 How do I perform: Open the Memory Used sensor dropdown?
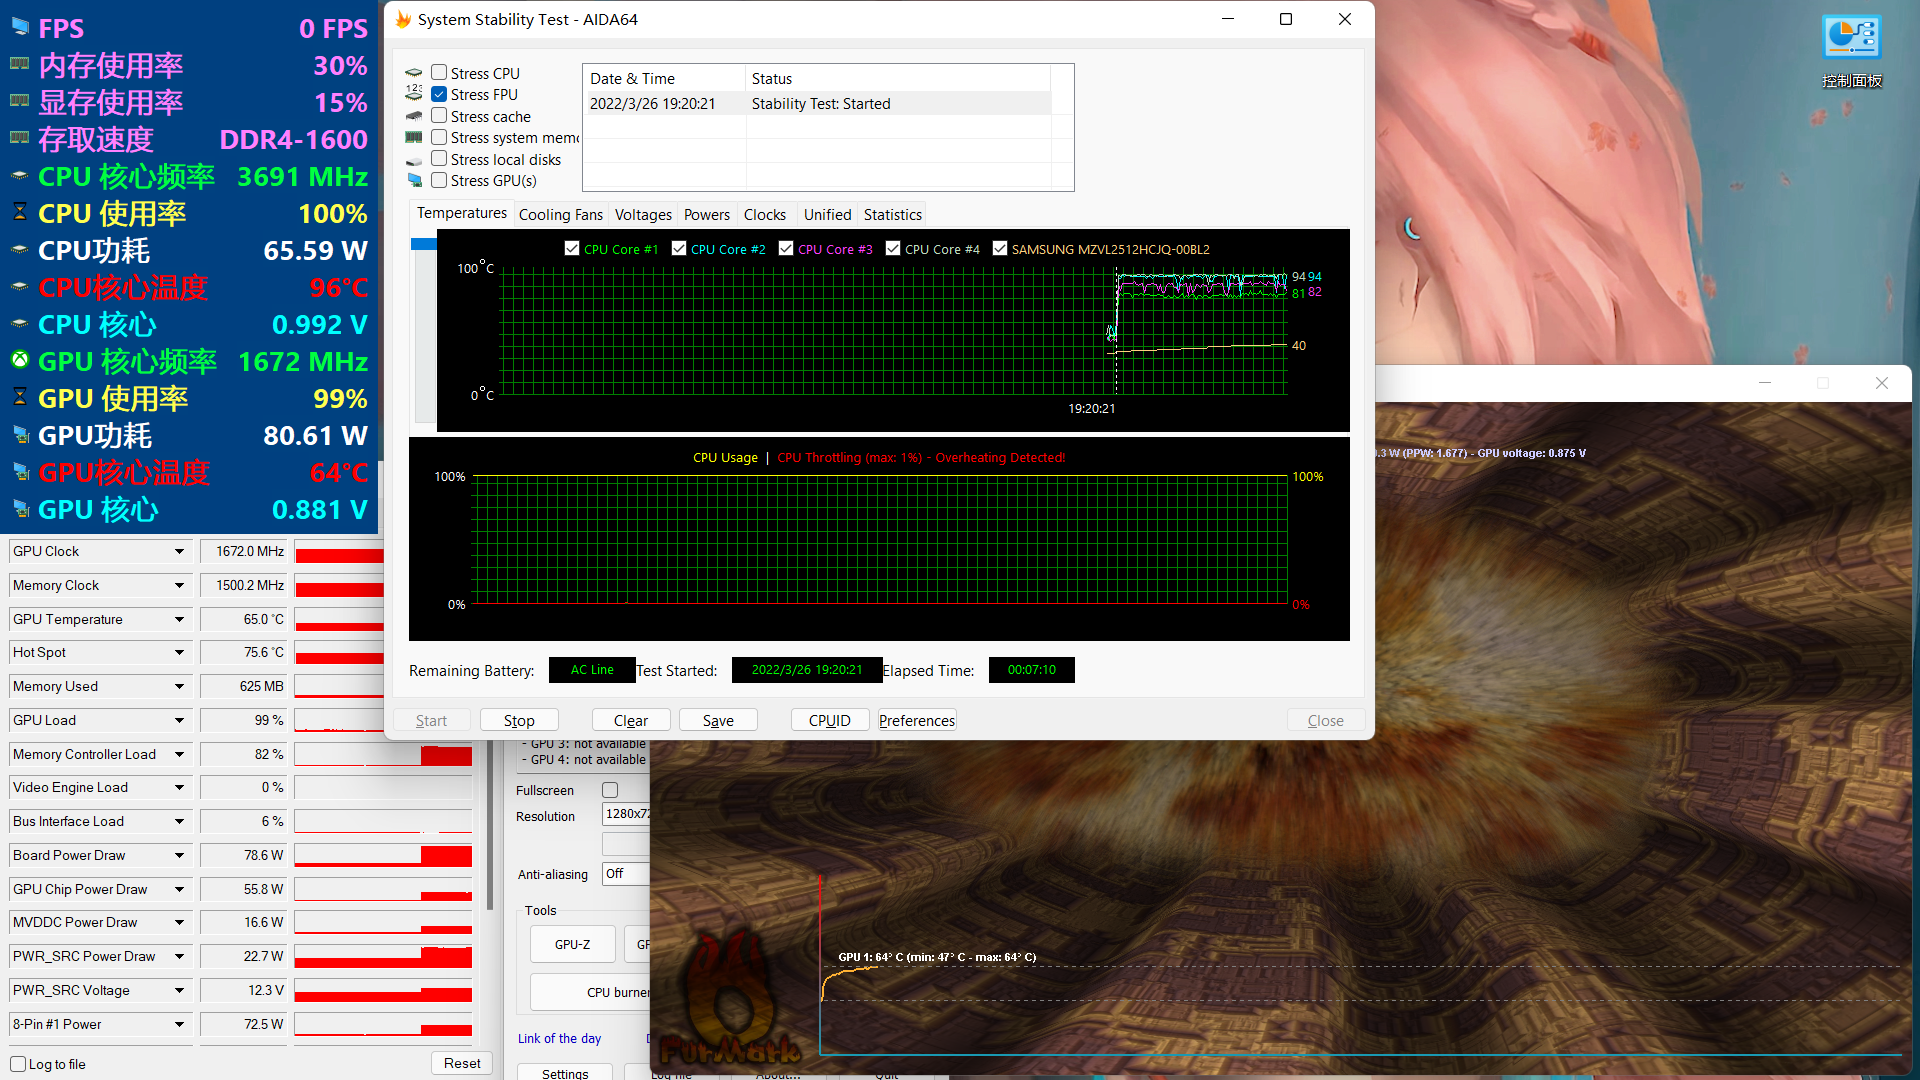coord(179,686)
